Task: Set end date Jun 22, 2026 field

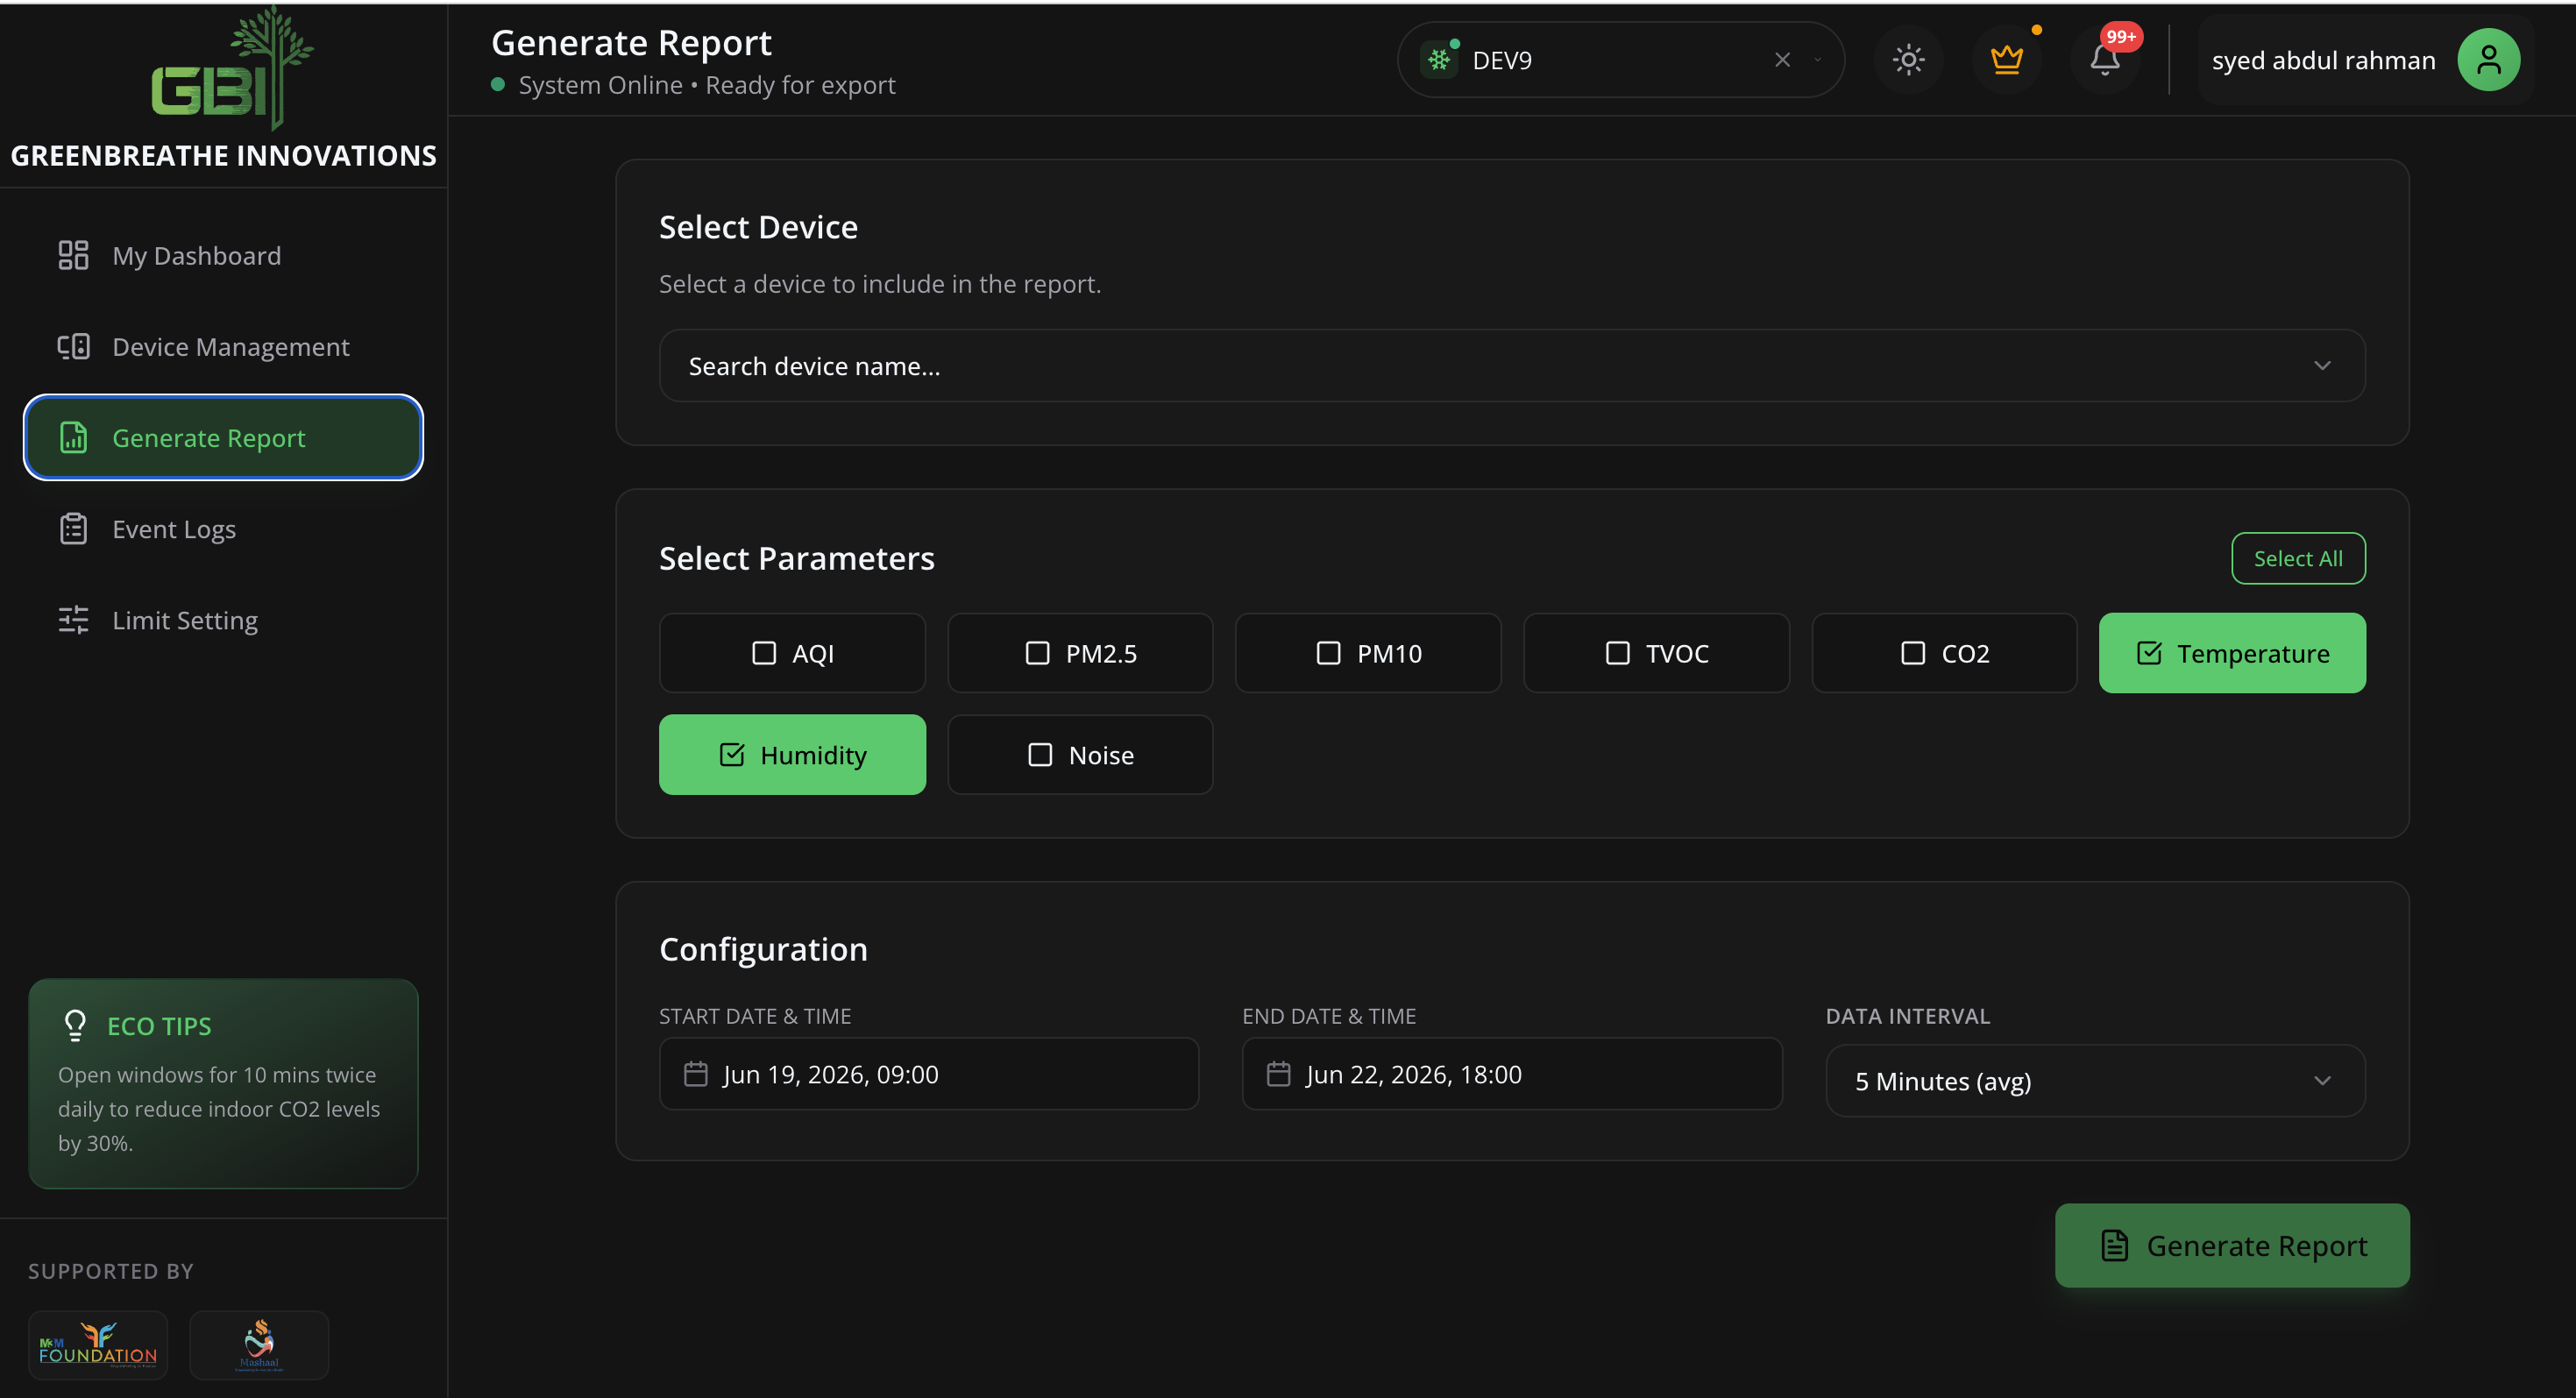Action: click(x=1512, y=1073)
